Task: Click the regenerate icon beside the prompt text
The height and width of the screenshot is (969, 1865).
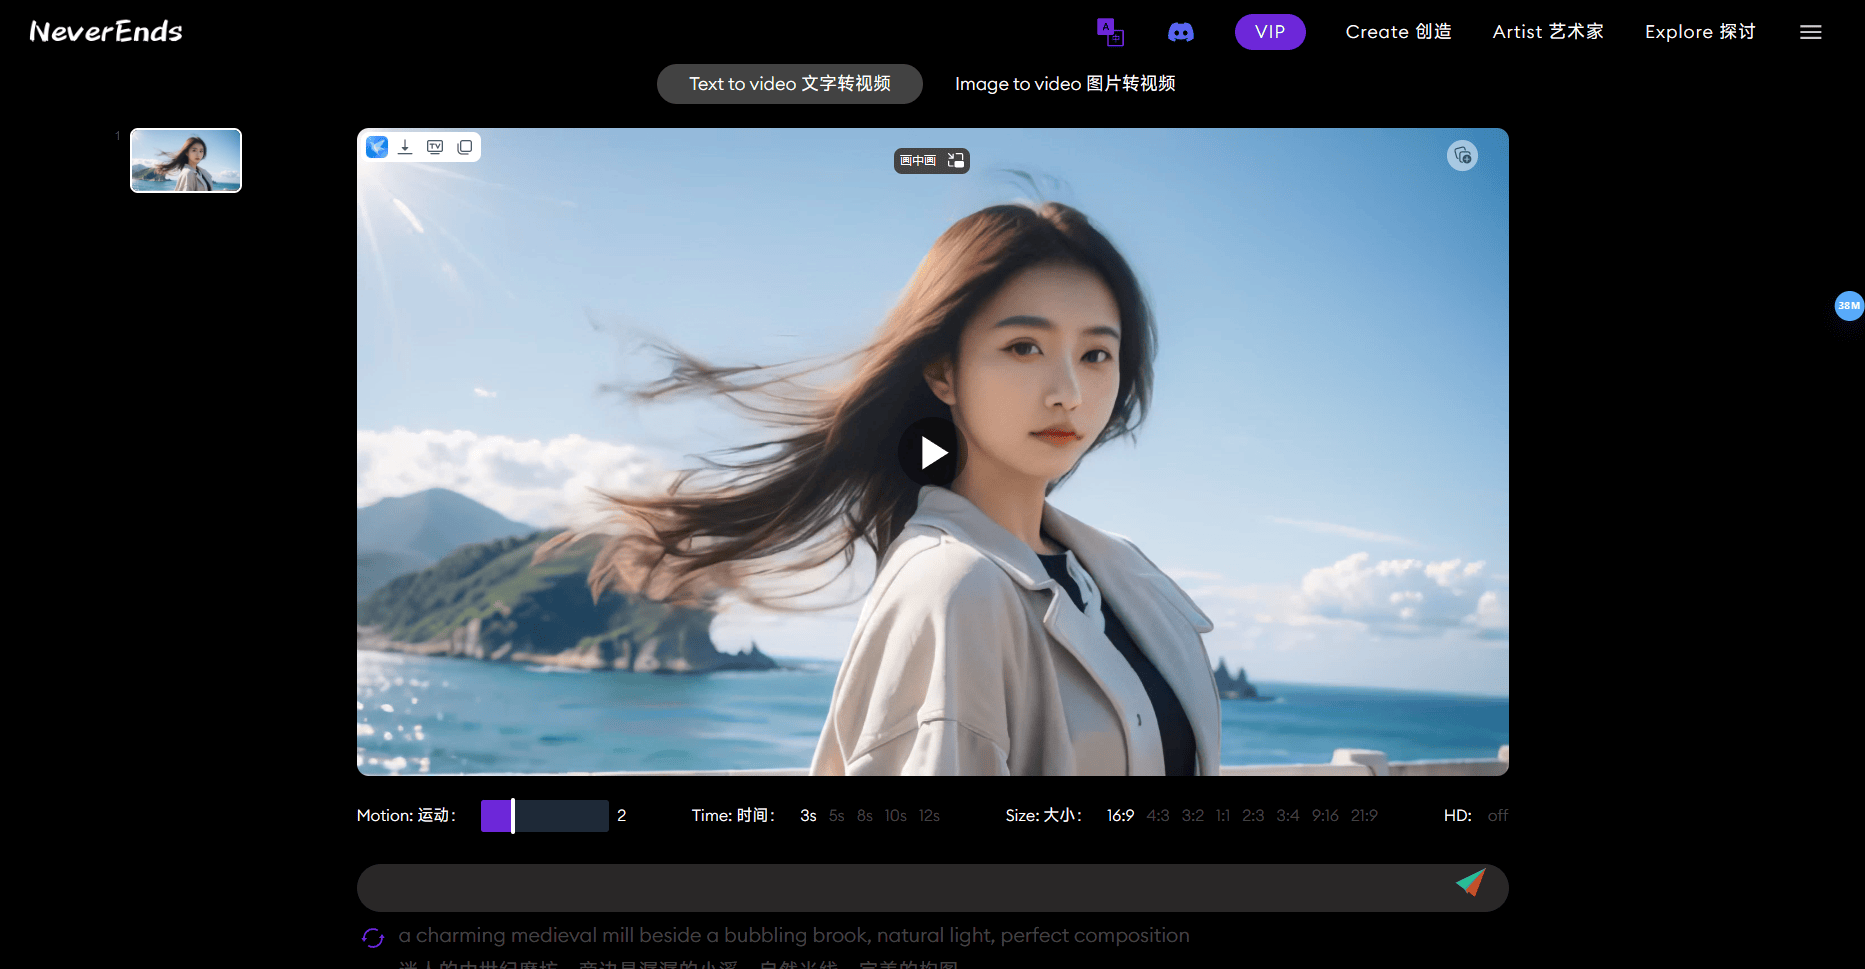Action: [373, 937]
